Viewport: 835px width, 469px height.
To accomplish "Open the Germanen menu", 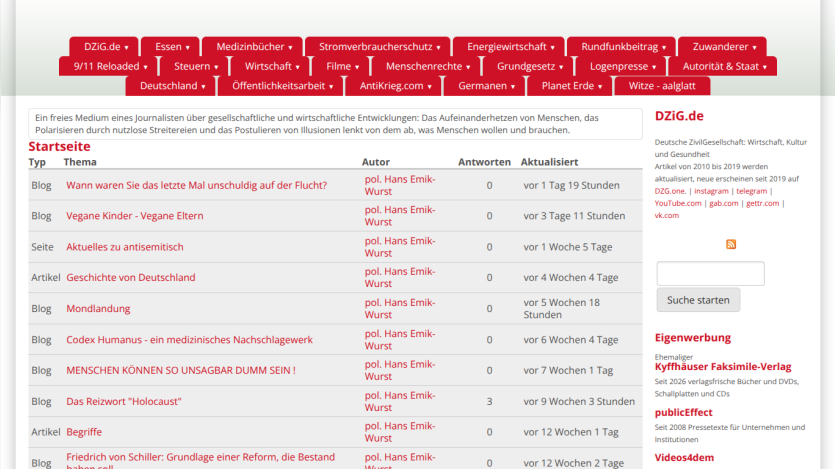I will click(x=486, y=86).
